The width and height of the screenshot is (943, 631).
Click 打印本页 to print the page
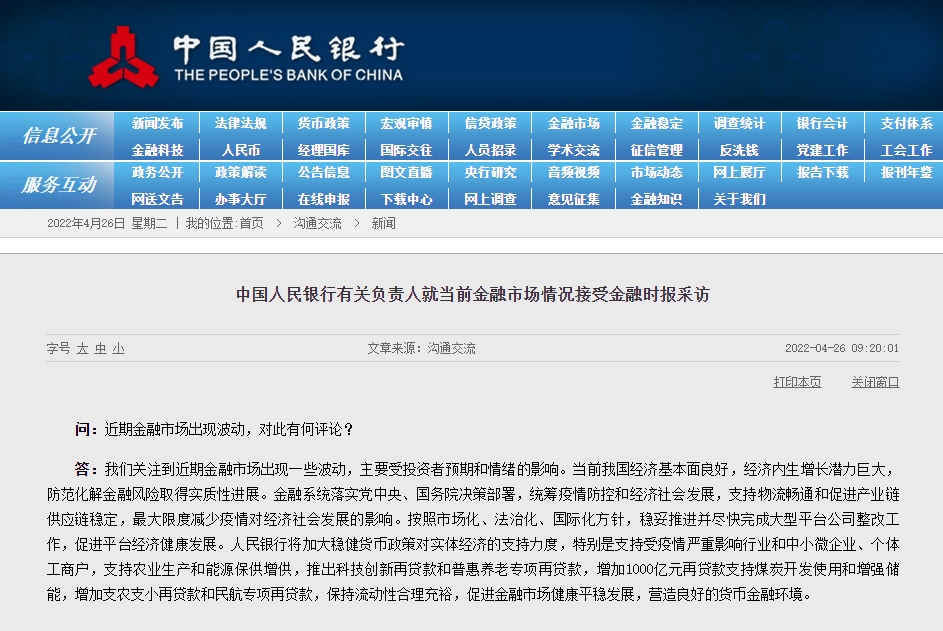797,382
